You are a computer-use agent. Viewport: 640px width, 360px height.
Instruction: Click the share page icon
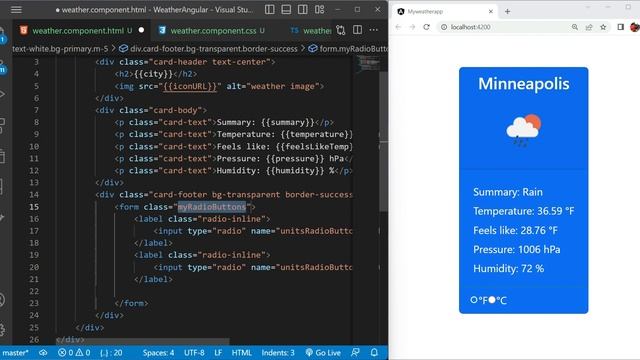tap(589, 27)
